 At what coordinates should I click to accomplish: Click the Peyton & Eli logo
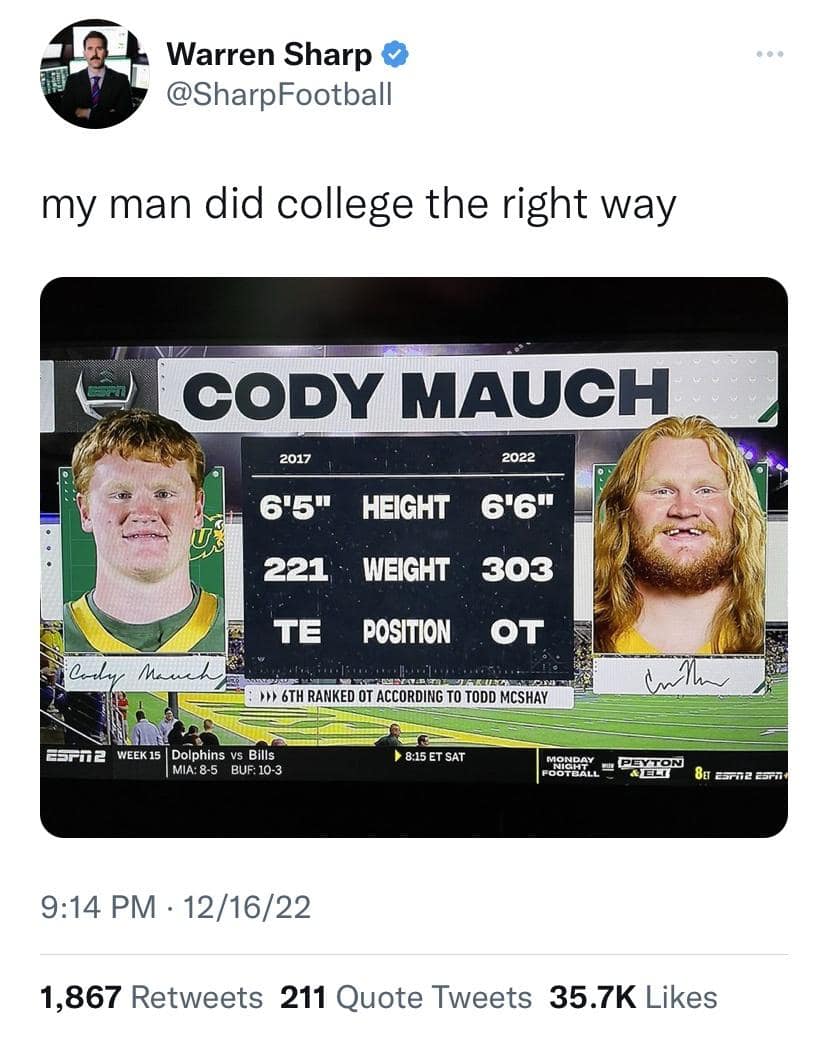[x=652, y=767]
